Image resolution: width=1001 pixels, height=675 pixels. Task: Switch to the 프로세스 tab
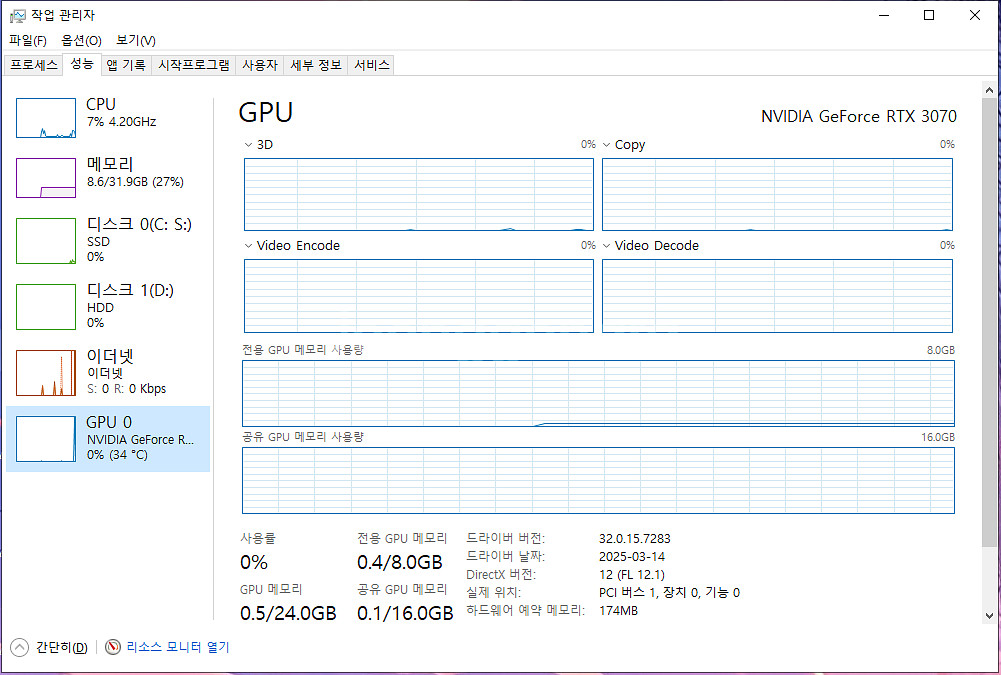point(33,64)
